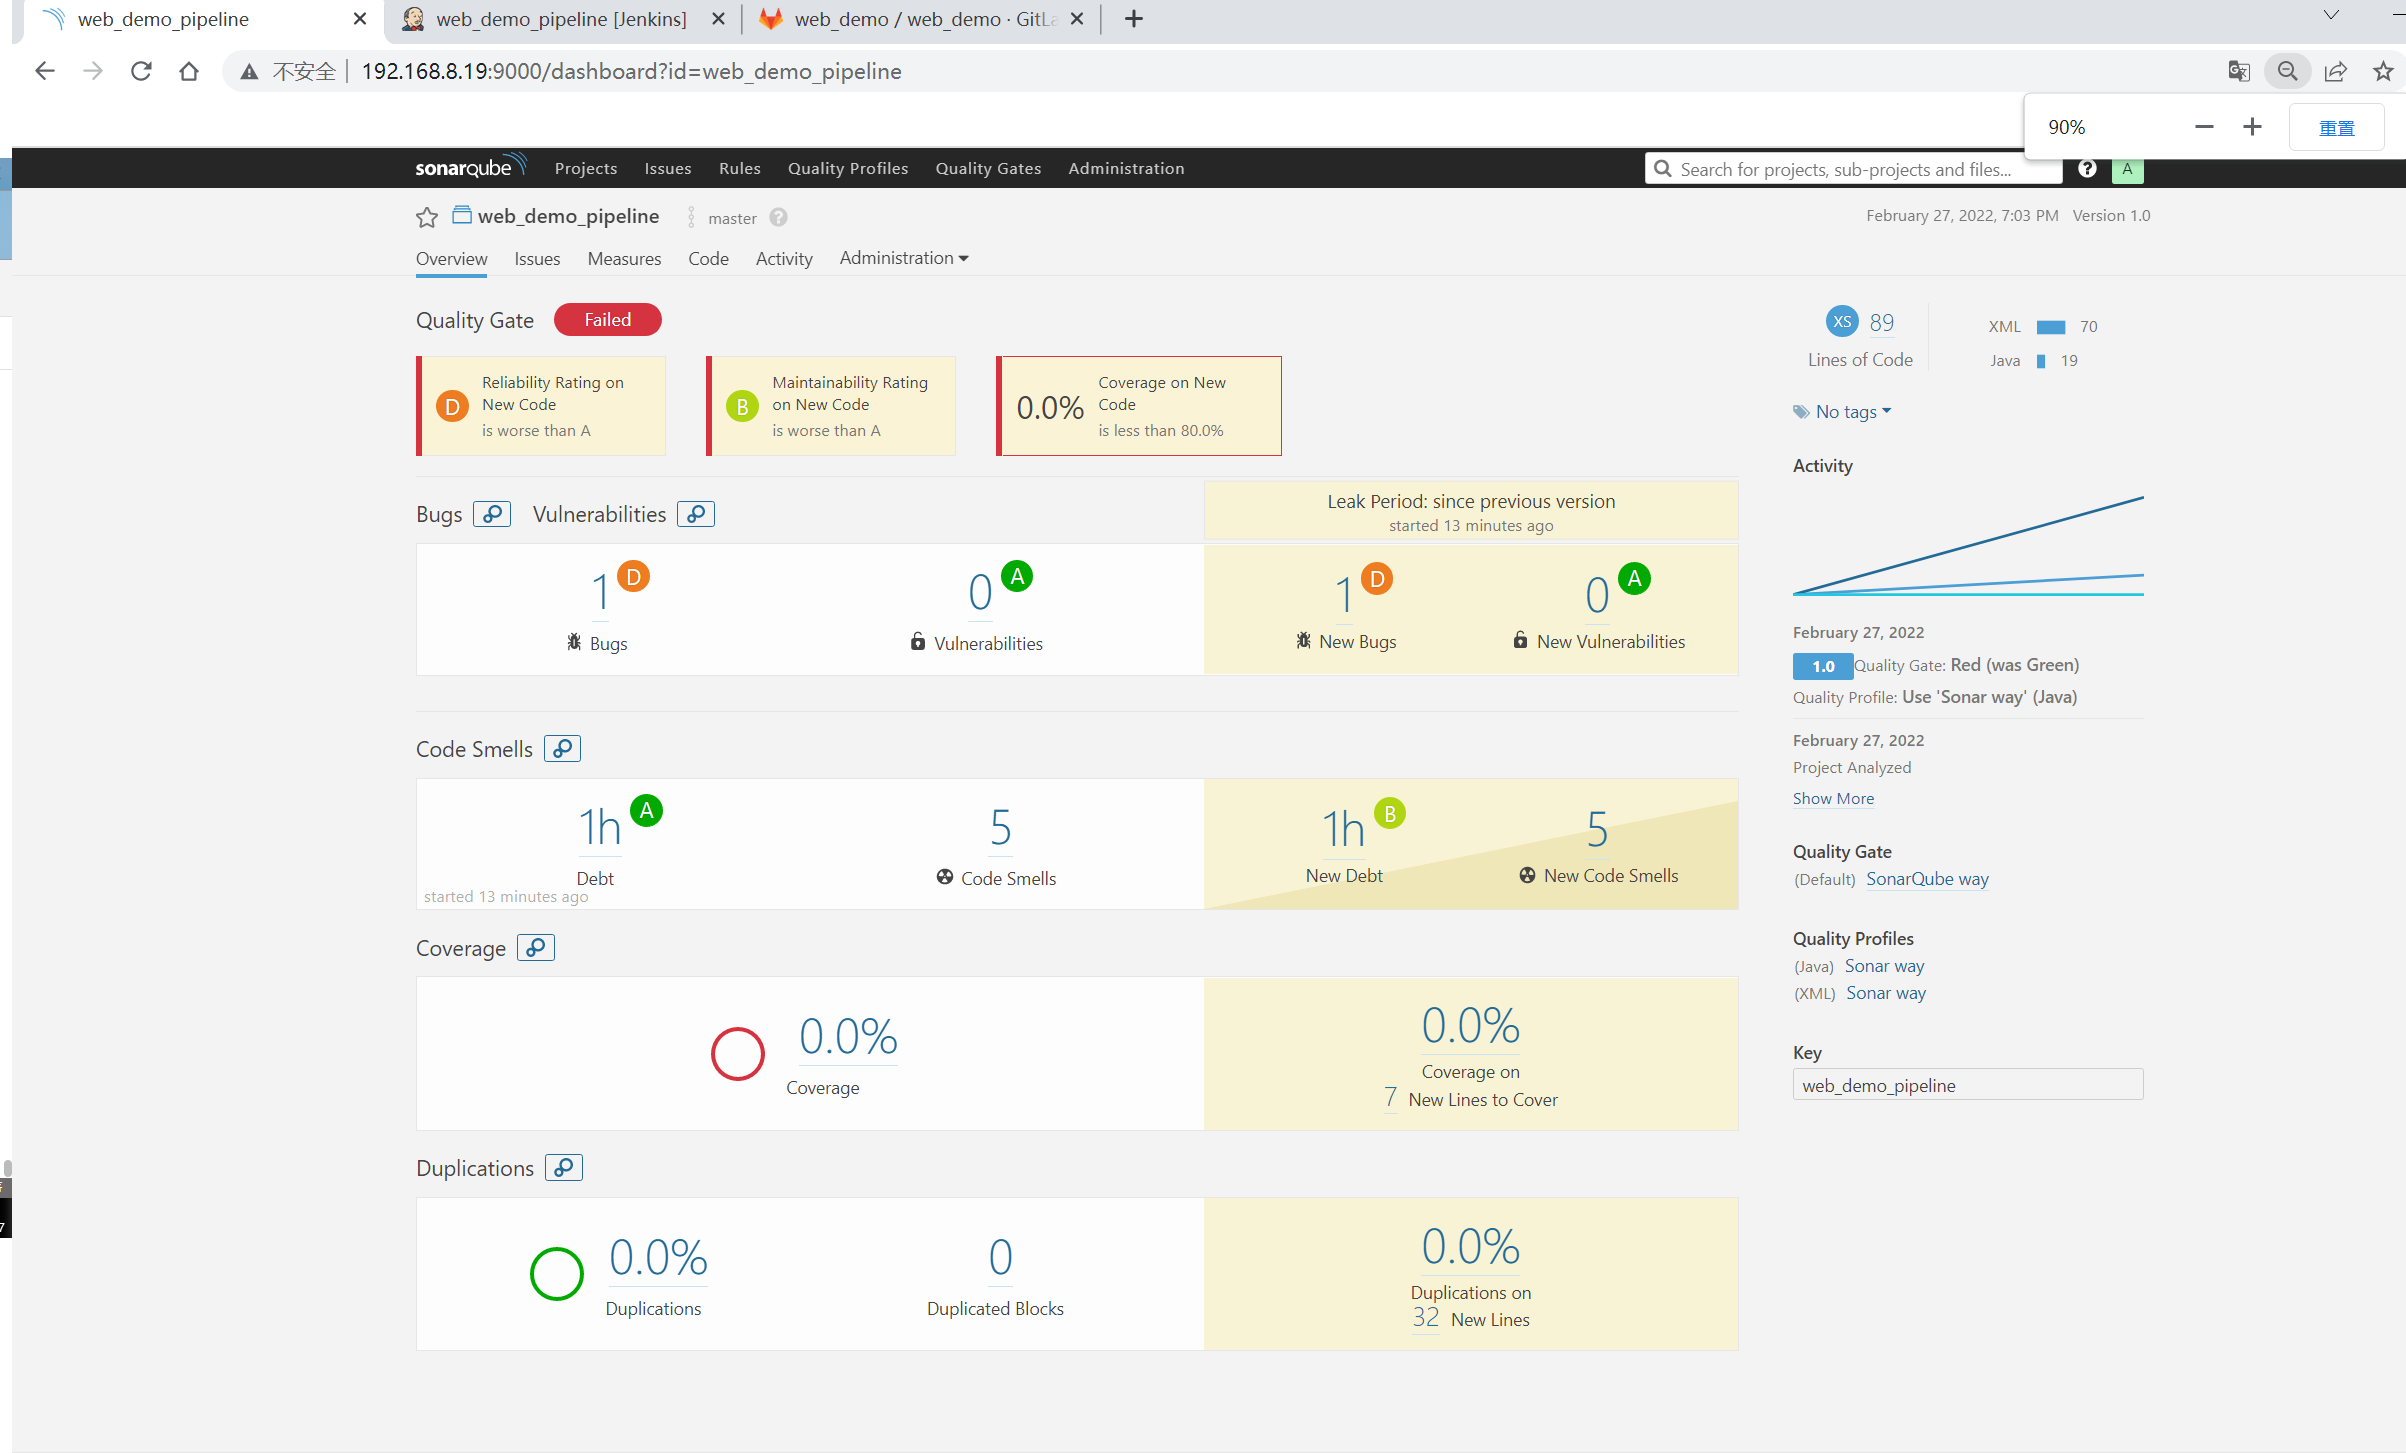Open Coverage measure history key icon
2406x1453 pixels.
click(x=536, y=948)
